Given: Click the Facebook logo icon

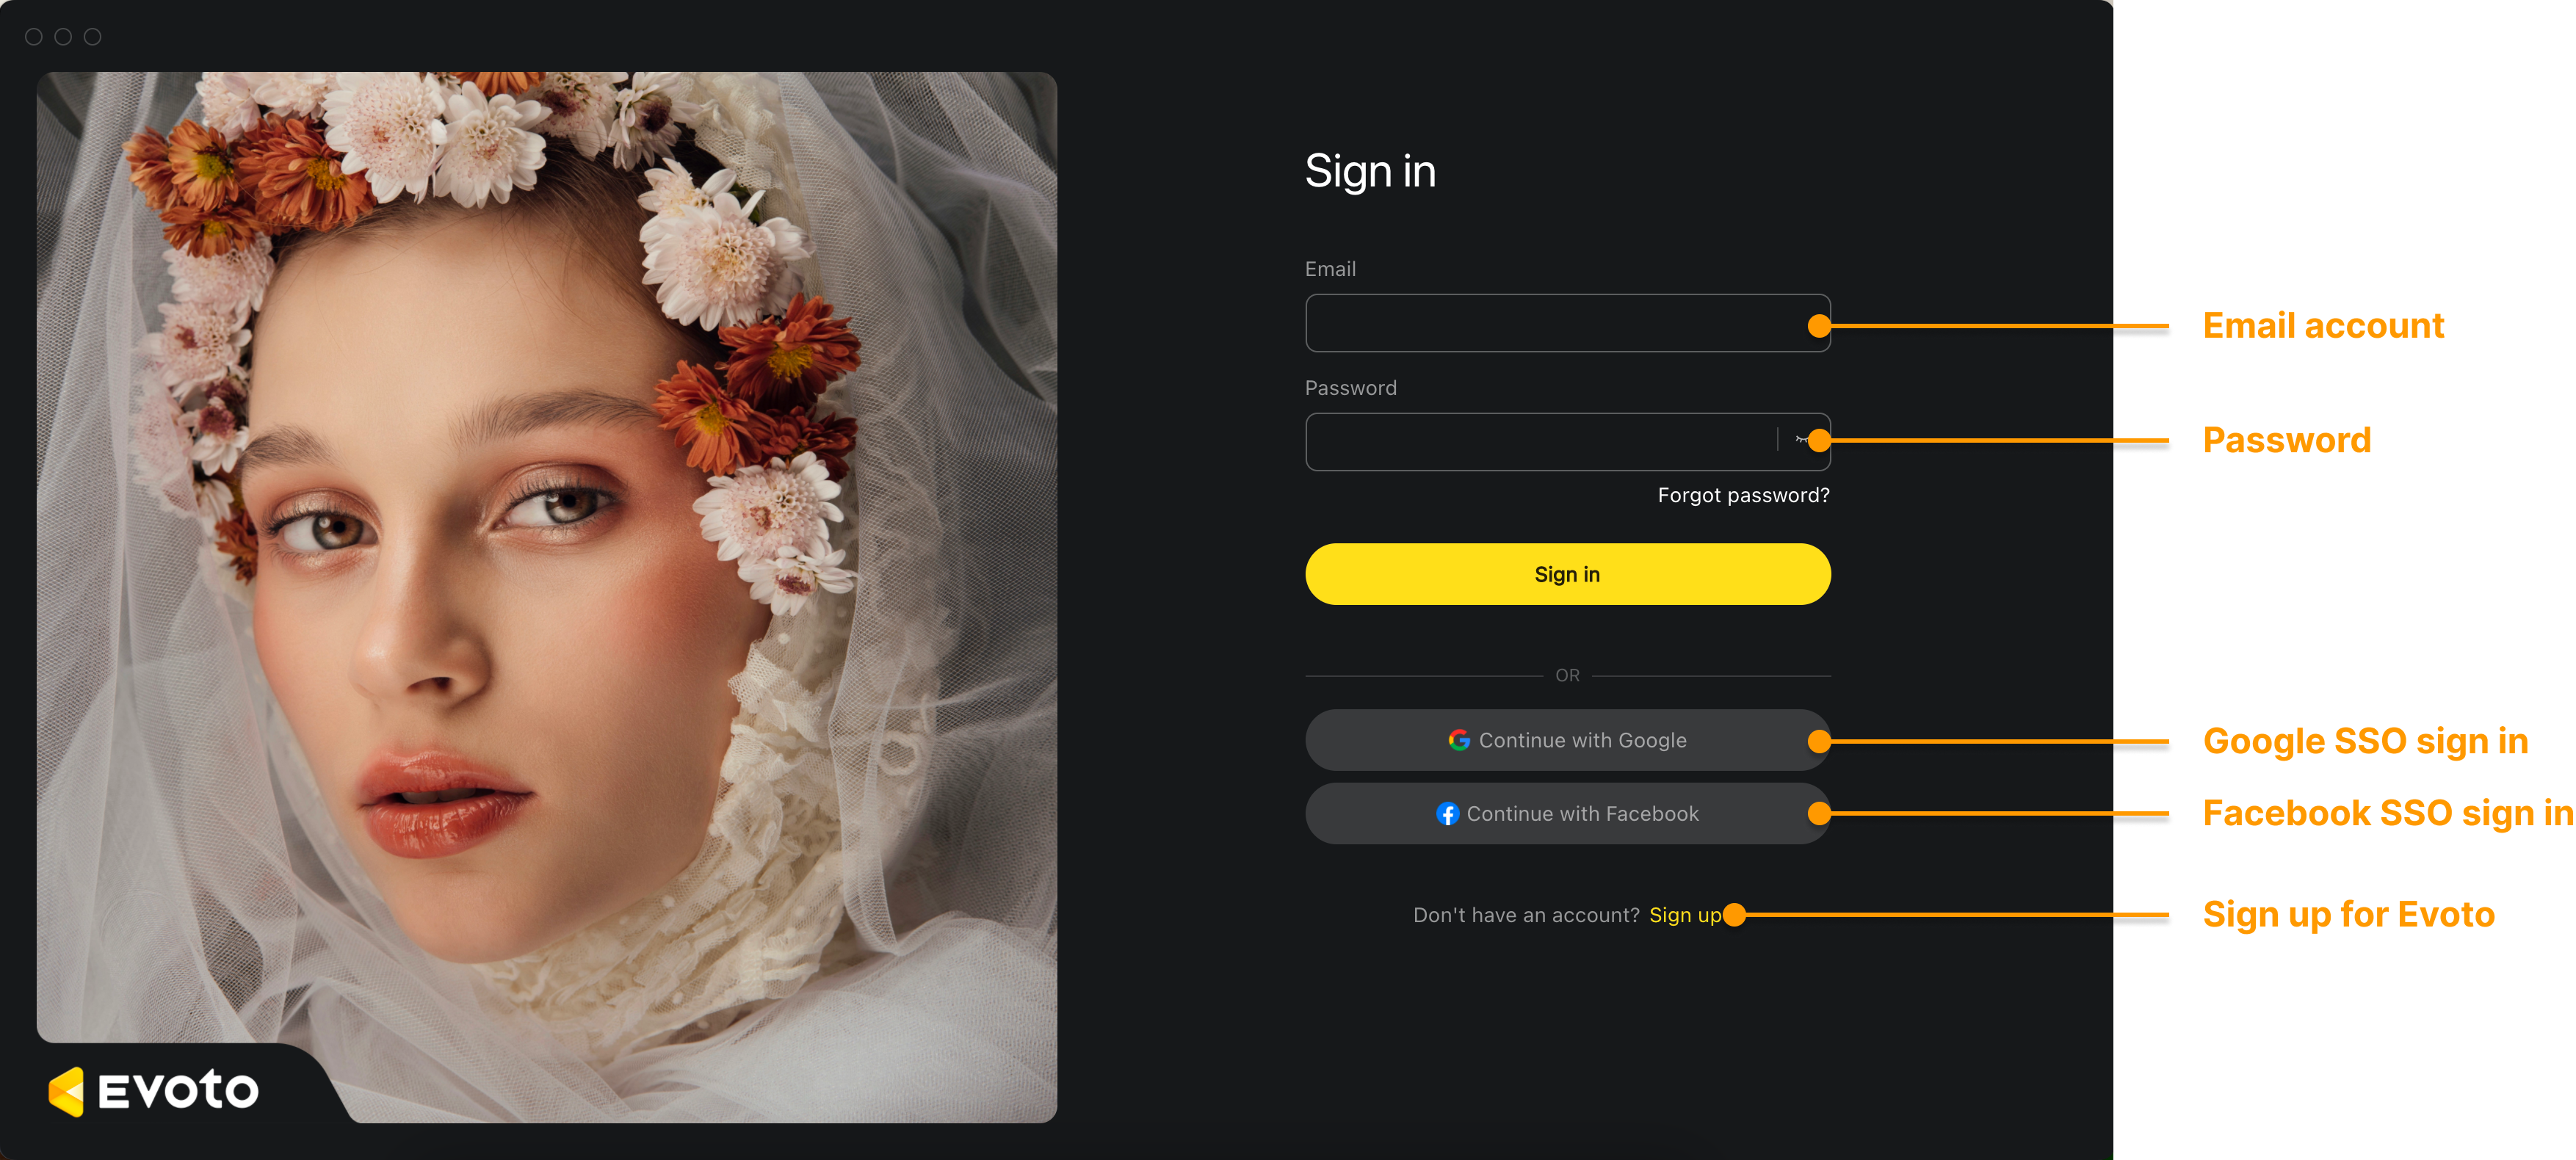Looking at the screenshot, I should pyautogui.click(x=1447, y=814).
